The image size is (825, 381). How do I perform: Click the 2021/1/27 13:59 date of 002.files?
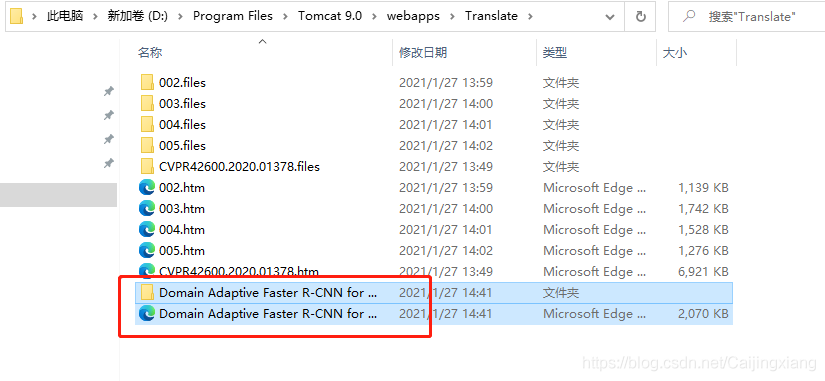pos(446,83)
